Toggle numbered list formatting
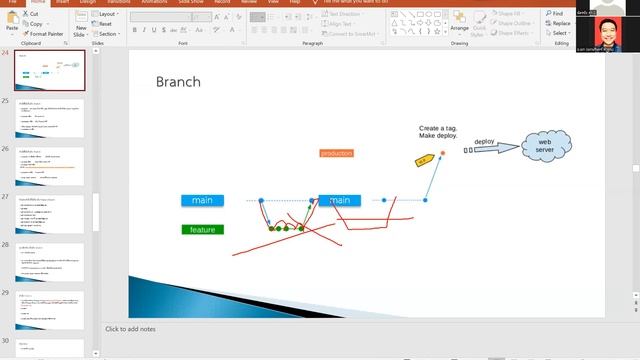640x360 pixels. (x=273, y=17)
